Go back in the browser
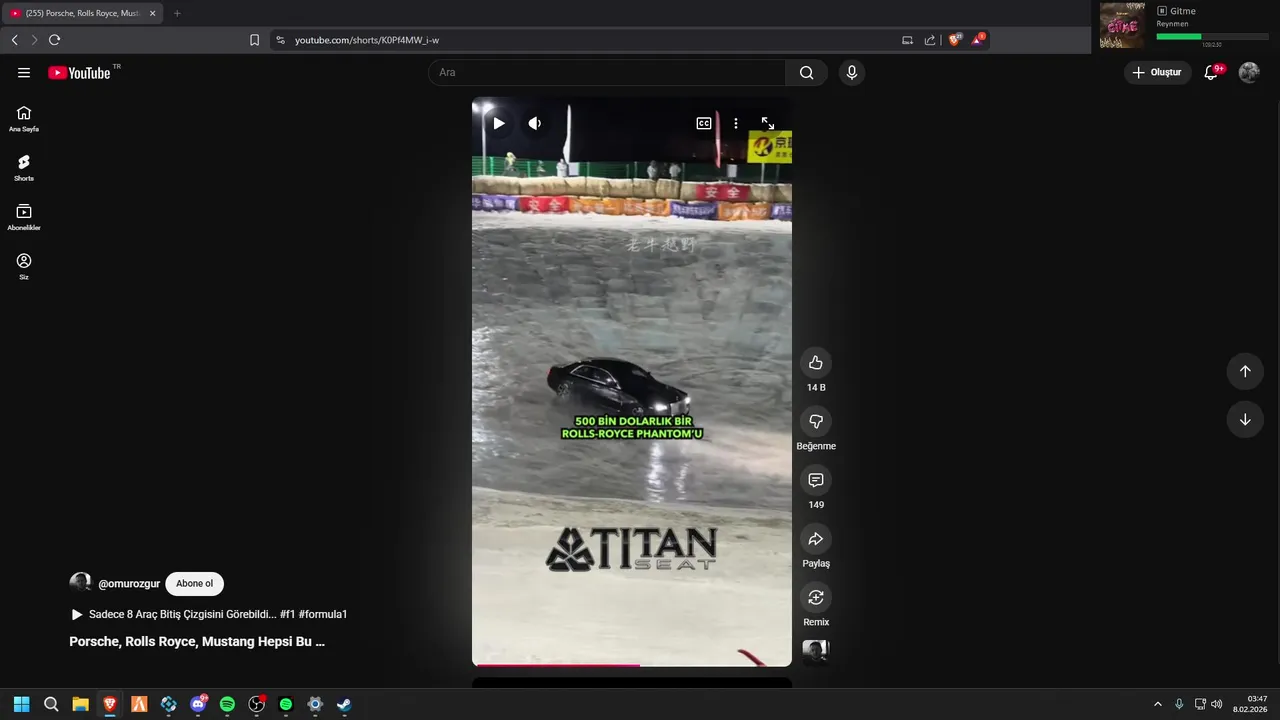1280x720 pixels. click(14, 40)
